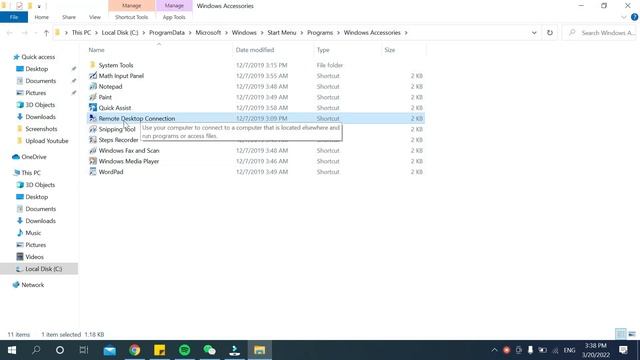This screenshot has width=640, height=360.
Task: Open the System Tools folder icon
Action: (x=93, y=65)
